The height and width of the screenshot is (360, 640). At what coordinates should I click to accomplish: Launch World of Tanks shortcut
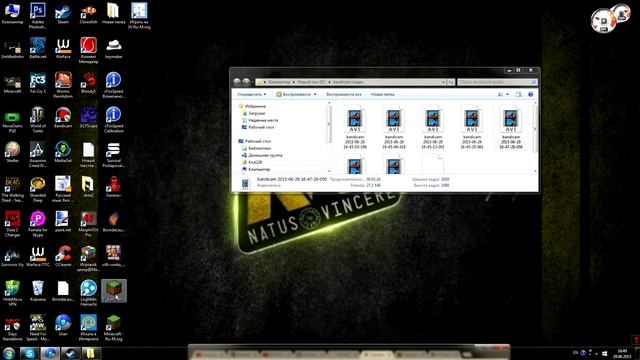[x=38, y=120]
